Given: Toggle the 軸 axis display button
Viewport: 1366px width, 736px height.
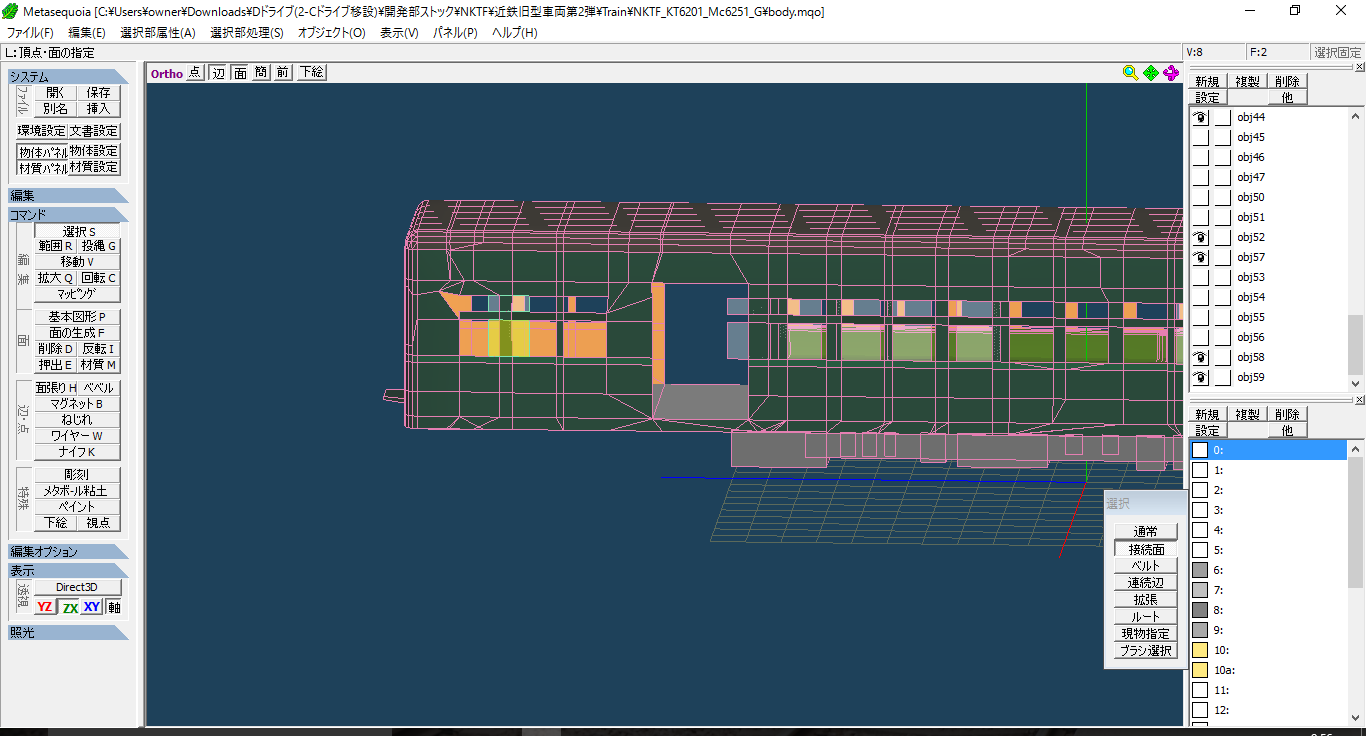Looking at the screenshot, I should pos(114,607).
